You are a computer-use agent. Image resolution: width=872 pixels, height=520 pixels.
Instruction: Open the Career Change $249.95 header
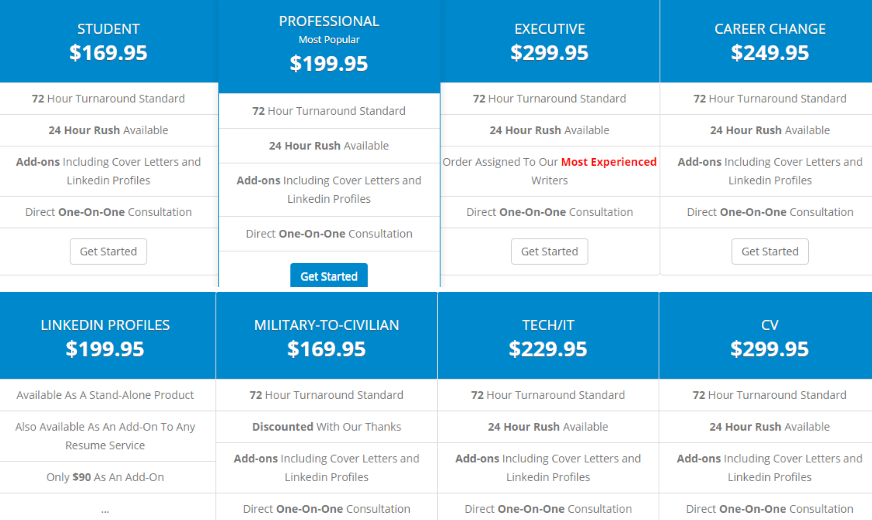(770, 41)
